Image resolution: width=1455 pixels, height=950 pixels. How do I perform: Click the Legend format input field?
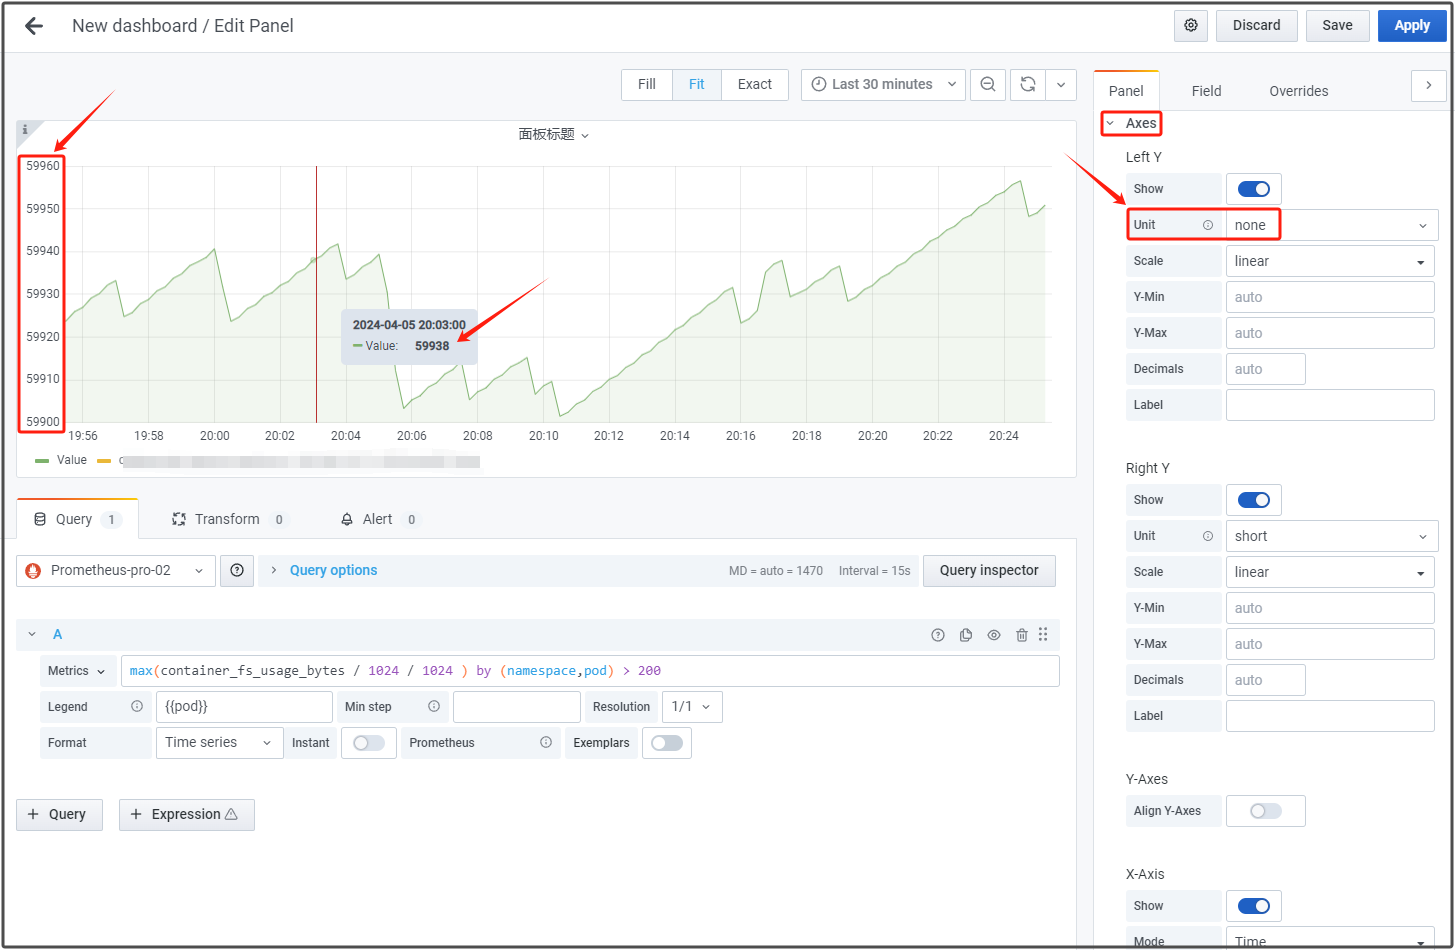(244, 707)
